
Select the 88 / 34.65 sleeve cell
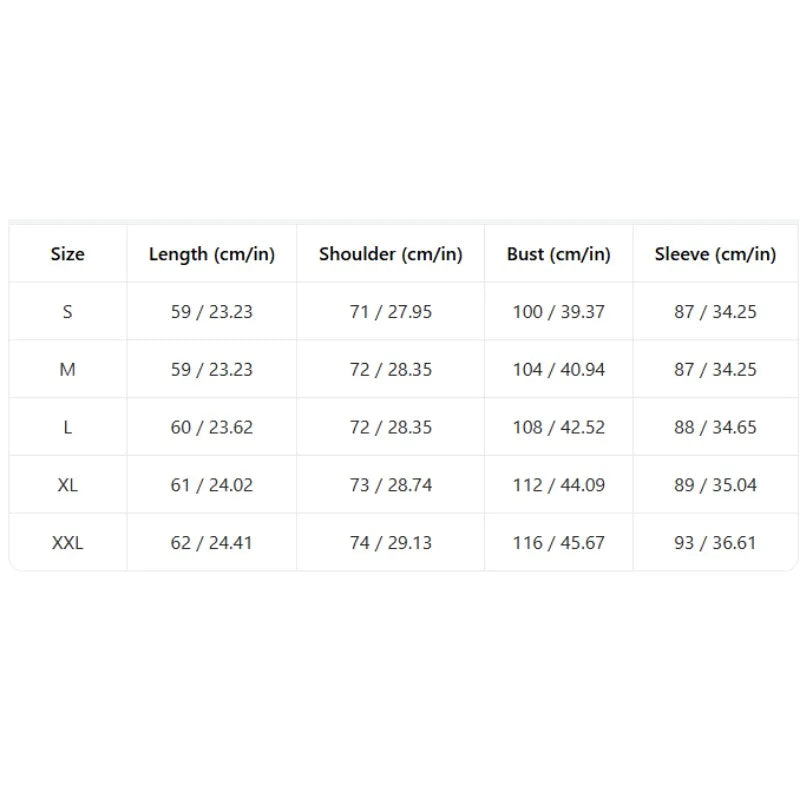[x=715, y=427]
